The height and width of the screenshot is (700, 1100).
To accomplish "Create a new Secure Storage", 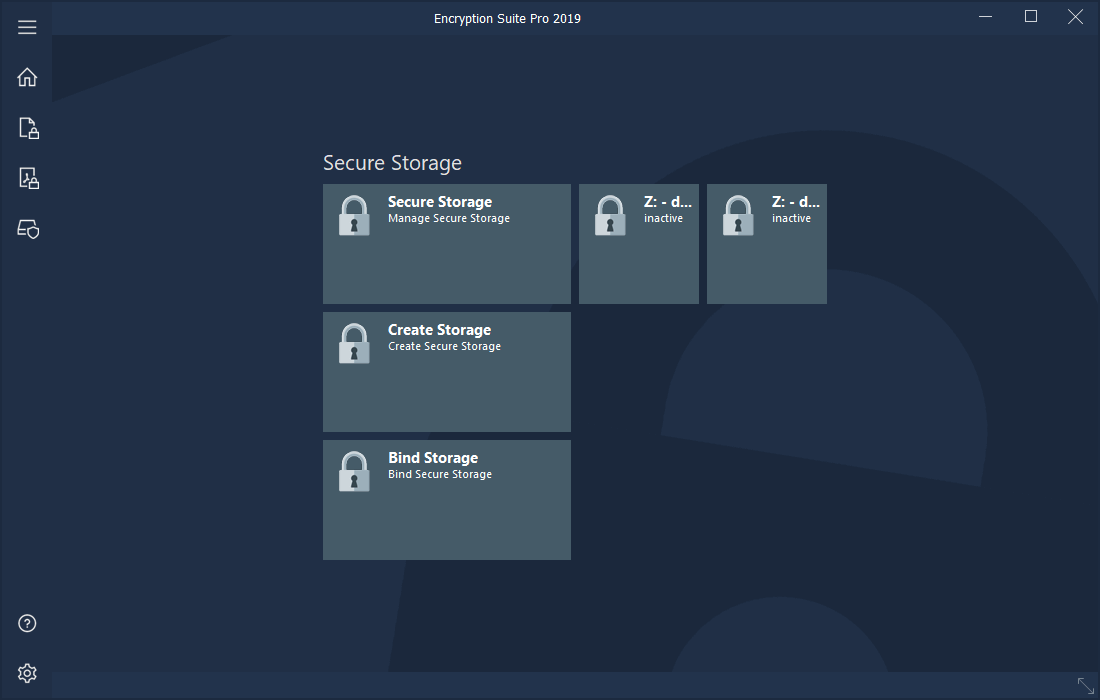I will [x=446, y=372].
